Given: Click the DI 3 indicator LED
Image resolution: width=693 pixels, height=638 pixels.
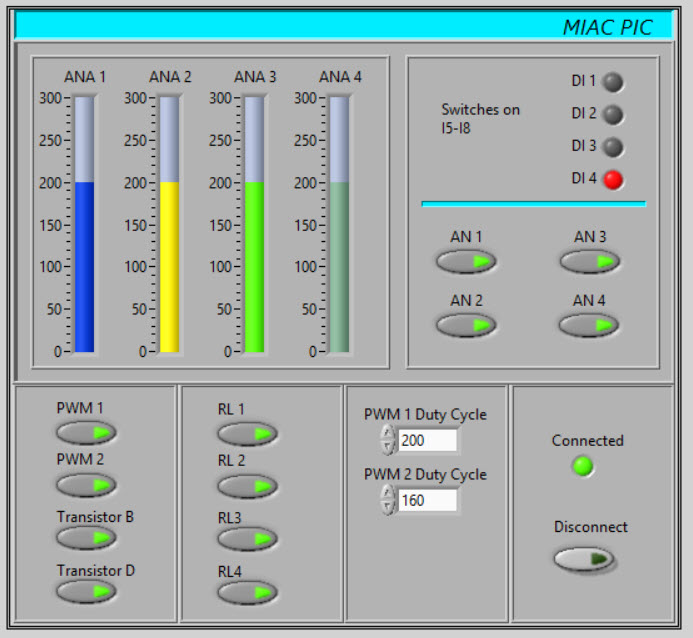Looking at the screenshot, I should [613, 147].
